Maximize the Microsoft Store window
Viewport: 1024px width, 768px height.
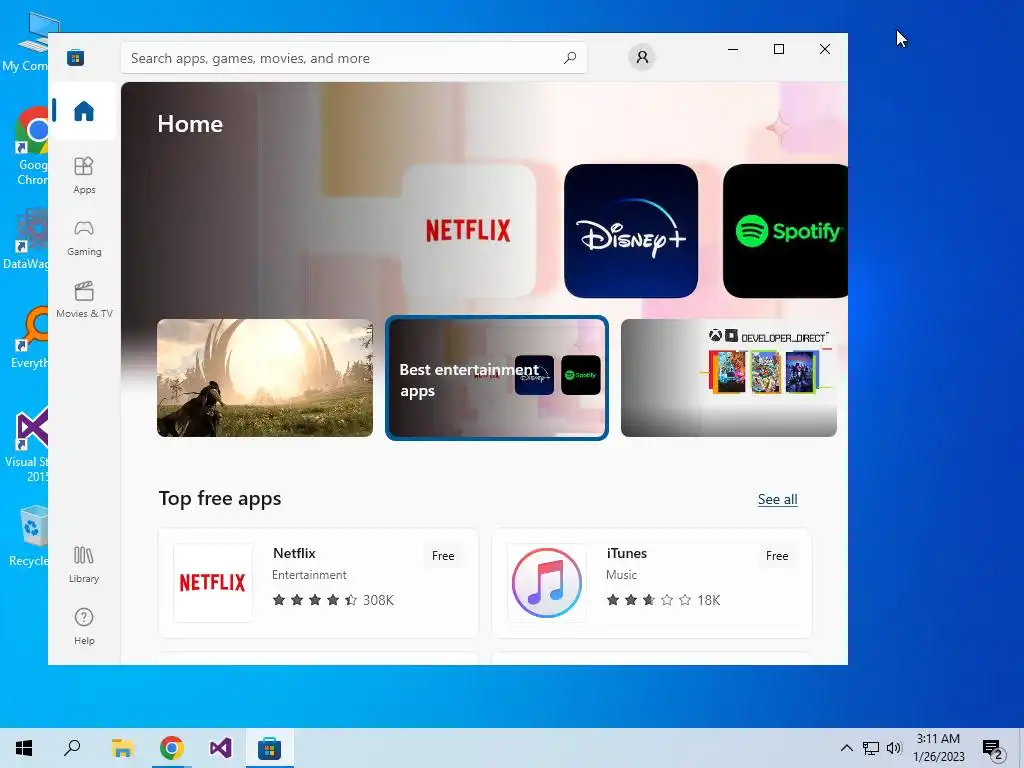click(778, 49)
